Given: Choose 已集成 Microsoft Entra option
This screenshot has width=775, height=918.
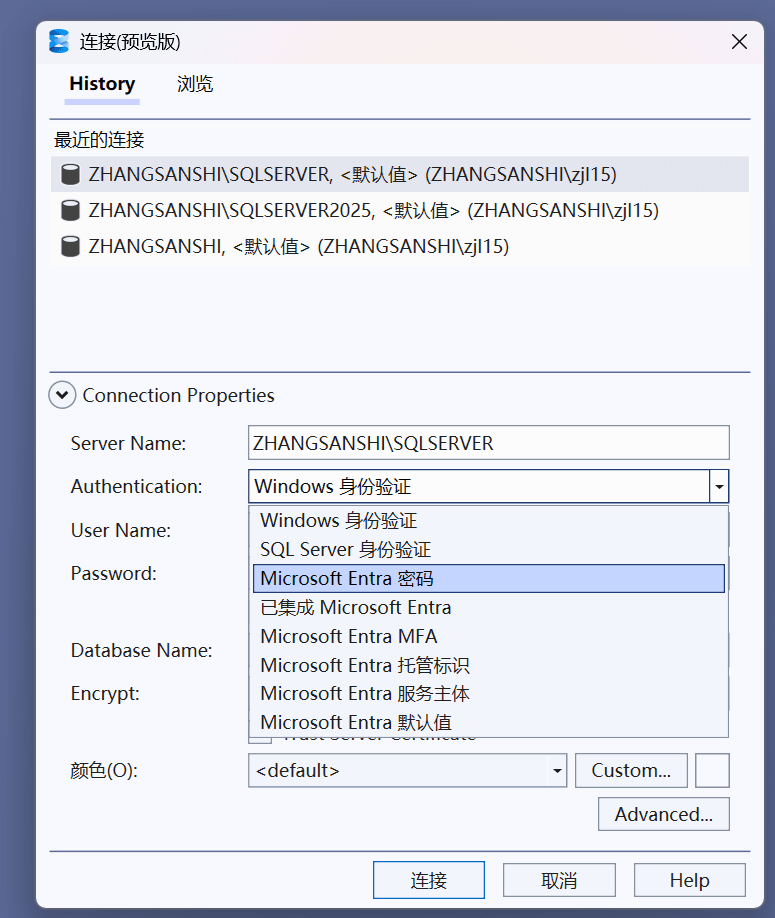Looking at the screenshot, I should tap(489, 608).
